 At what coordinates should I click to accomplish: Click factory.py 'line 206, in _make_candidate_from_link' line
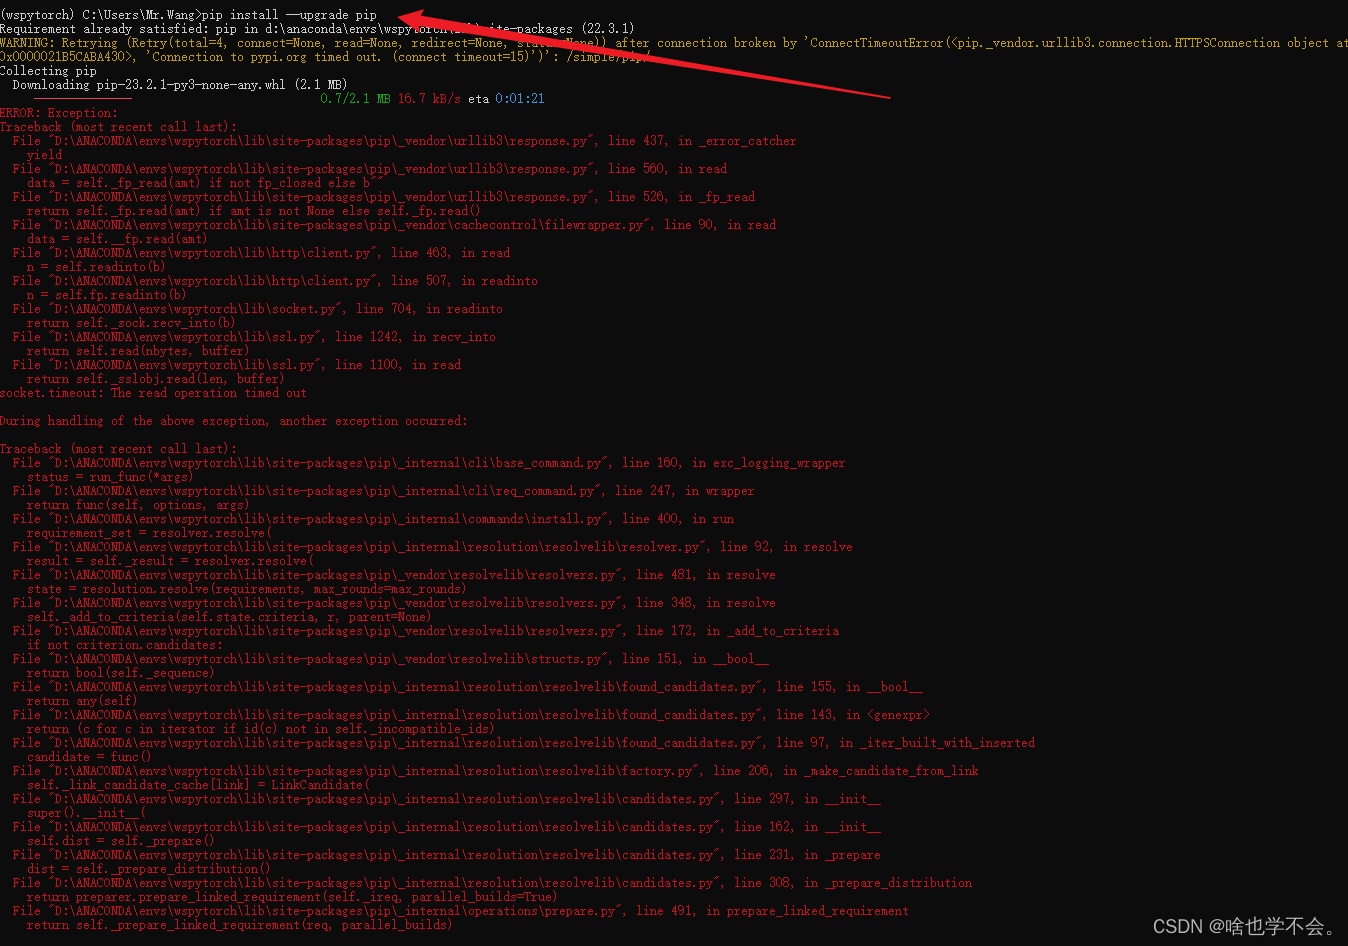[496, 771]
